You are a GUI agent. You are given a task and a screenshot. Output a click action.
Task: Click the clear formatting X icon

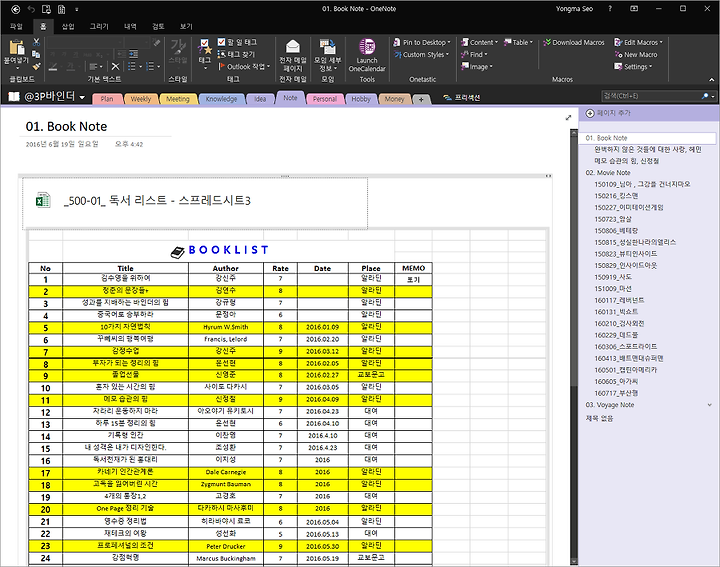[x=116, y=67]
